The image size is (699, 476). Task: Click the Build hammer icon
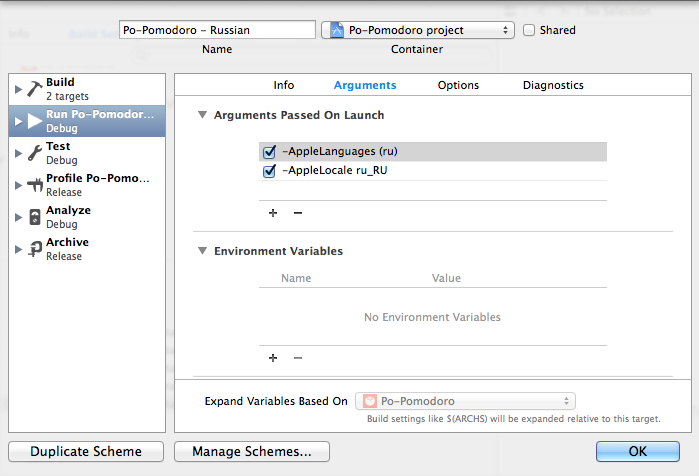(x=35, y=89)
